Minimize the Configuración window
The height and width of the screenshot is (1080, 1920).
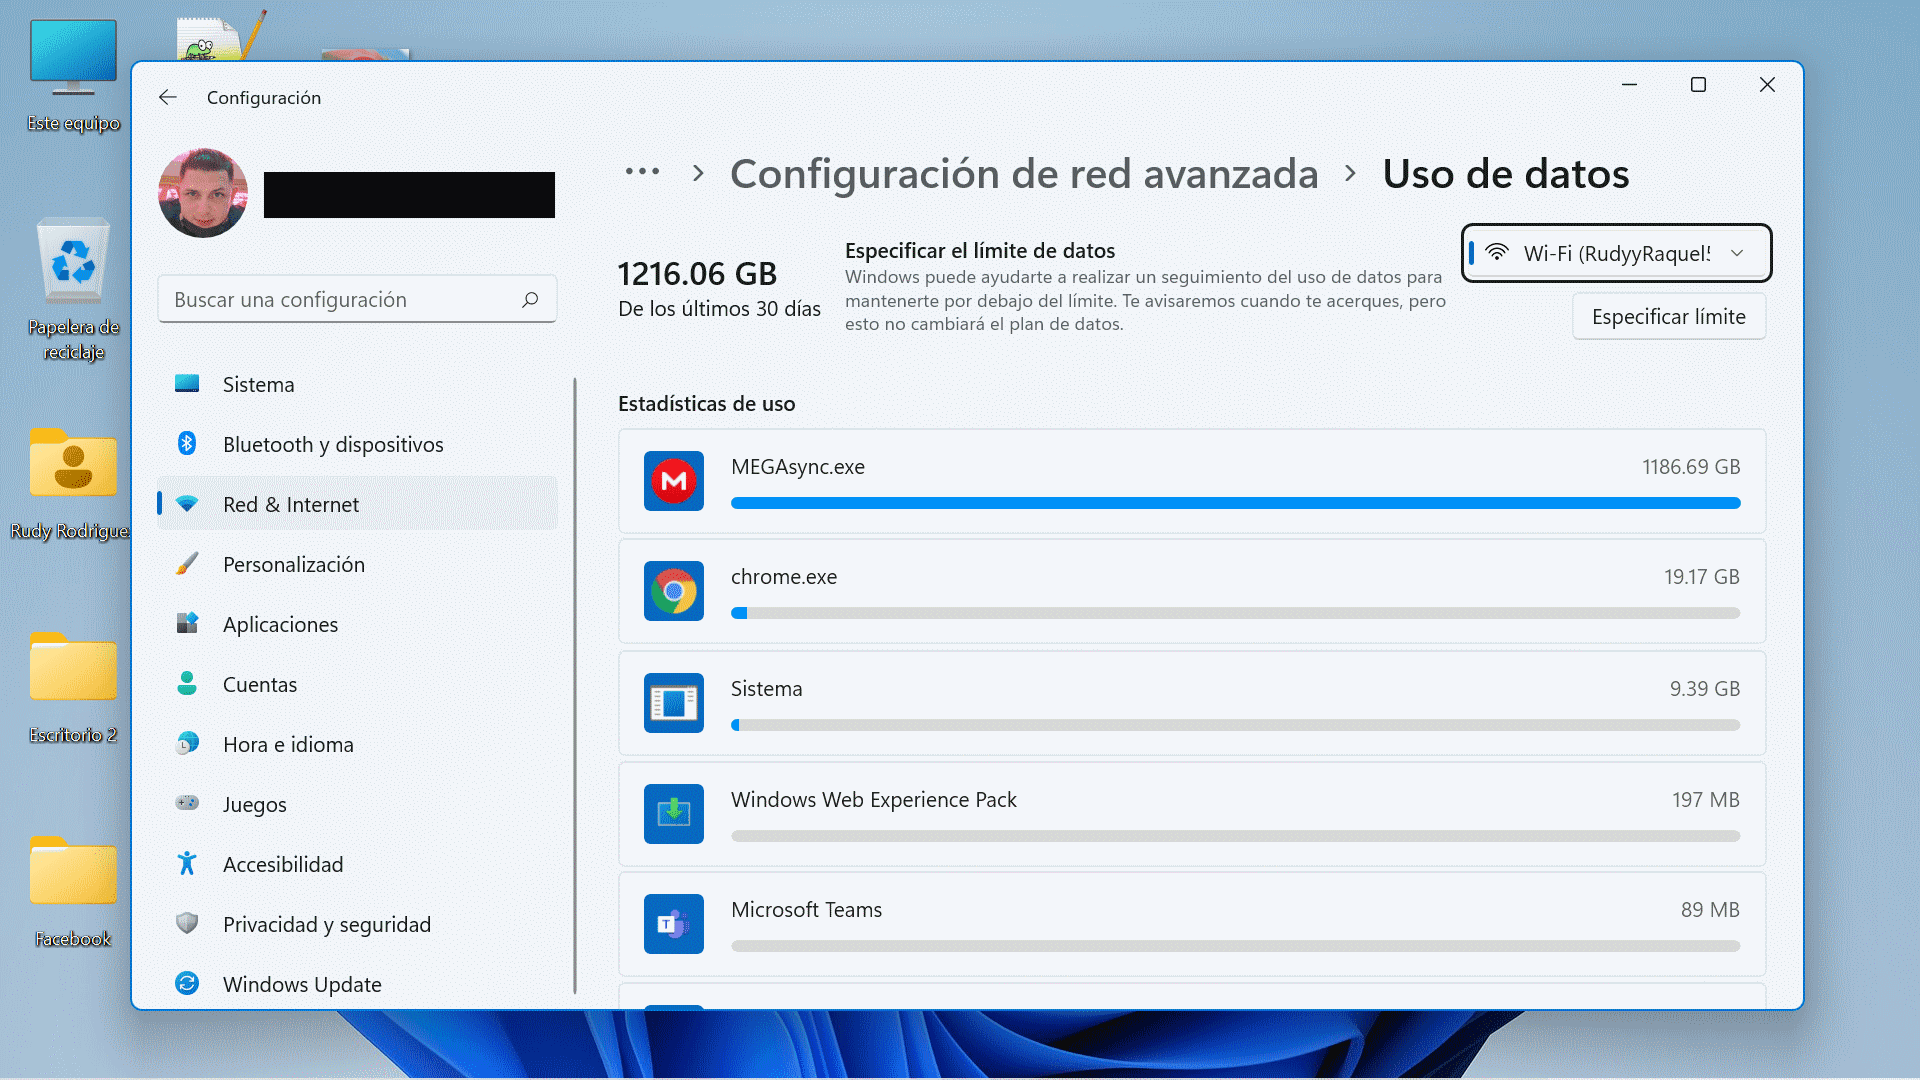1629,85
